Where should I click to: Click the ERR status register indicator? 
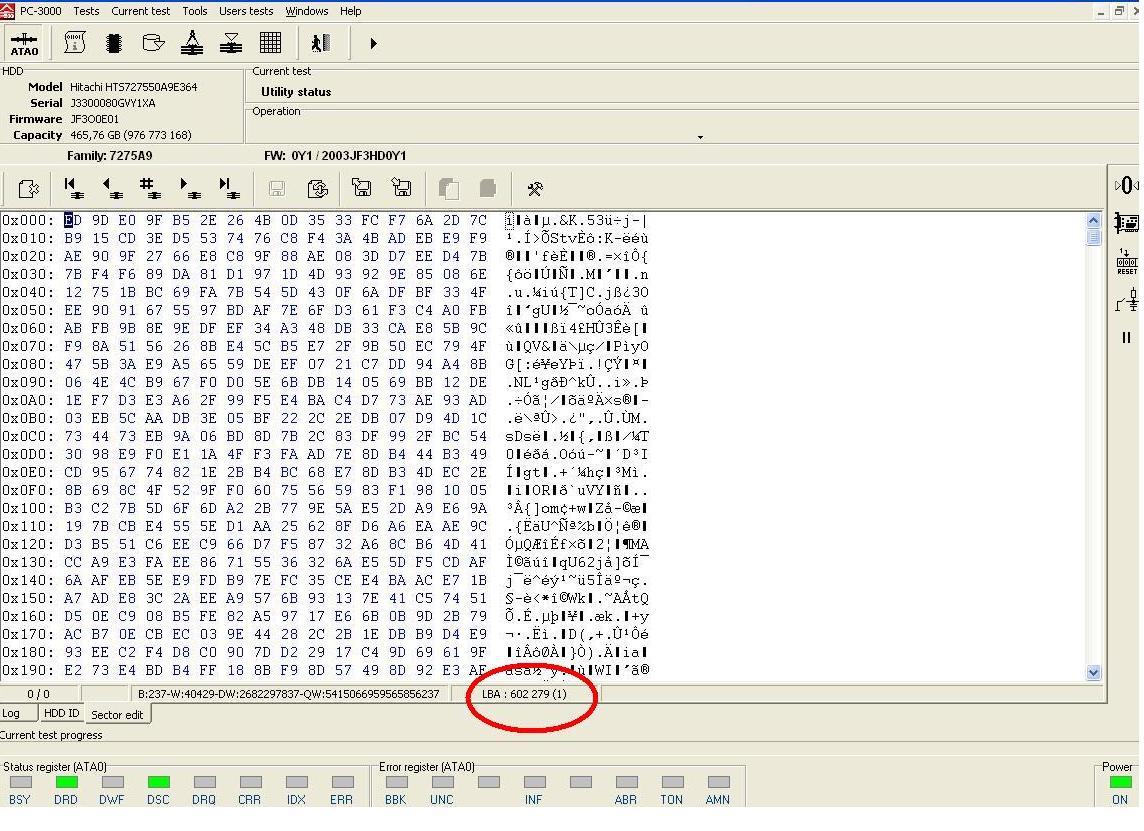(x=342, y=782)
